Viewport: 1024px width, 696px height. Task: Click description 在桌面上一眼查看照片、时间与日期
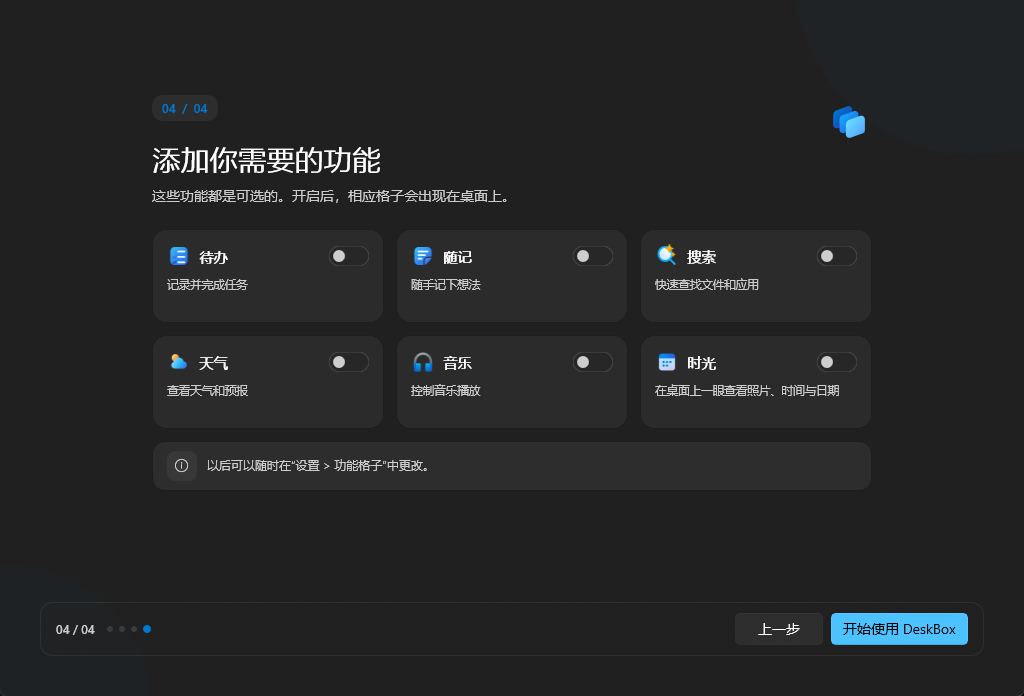click(x=747, y=390)
